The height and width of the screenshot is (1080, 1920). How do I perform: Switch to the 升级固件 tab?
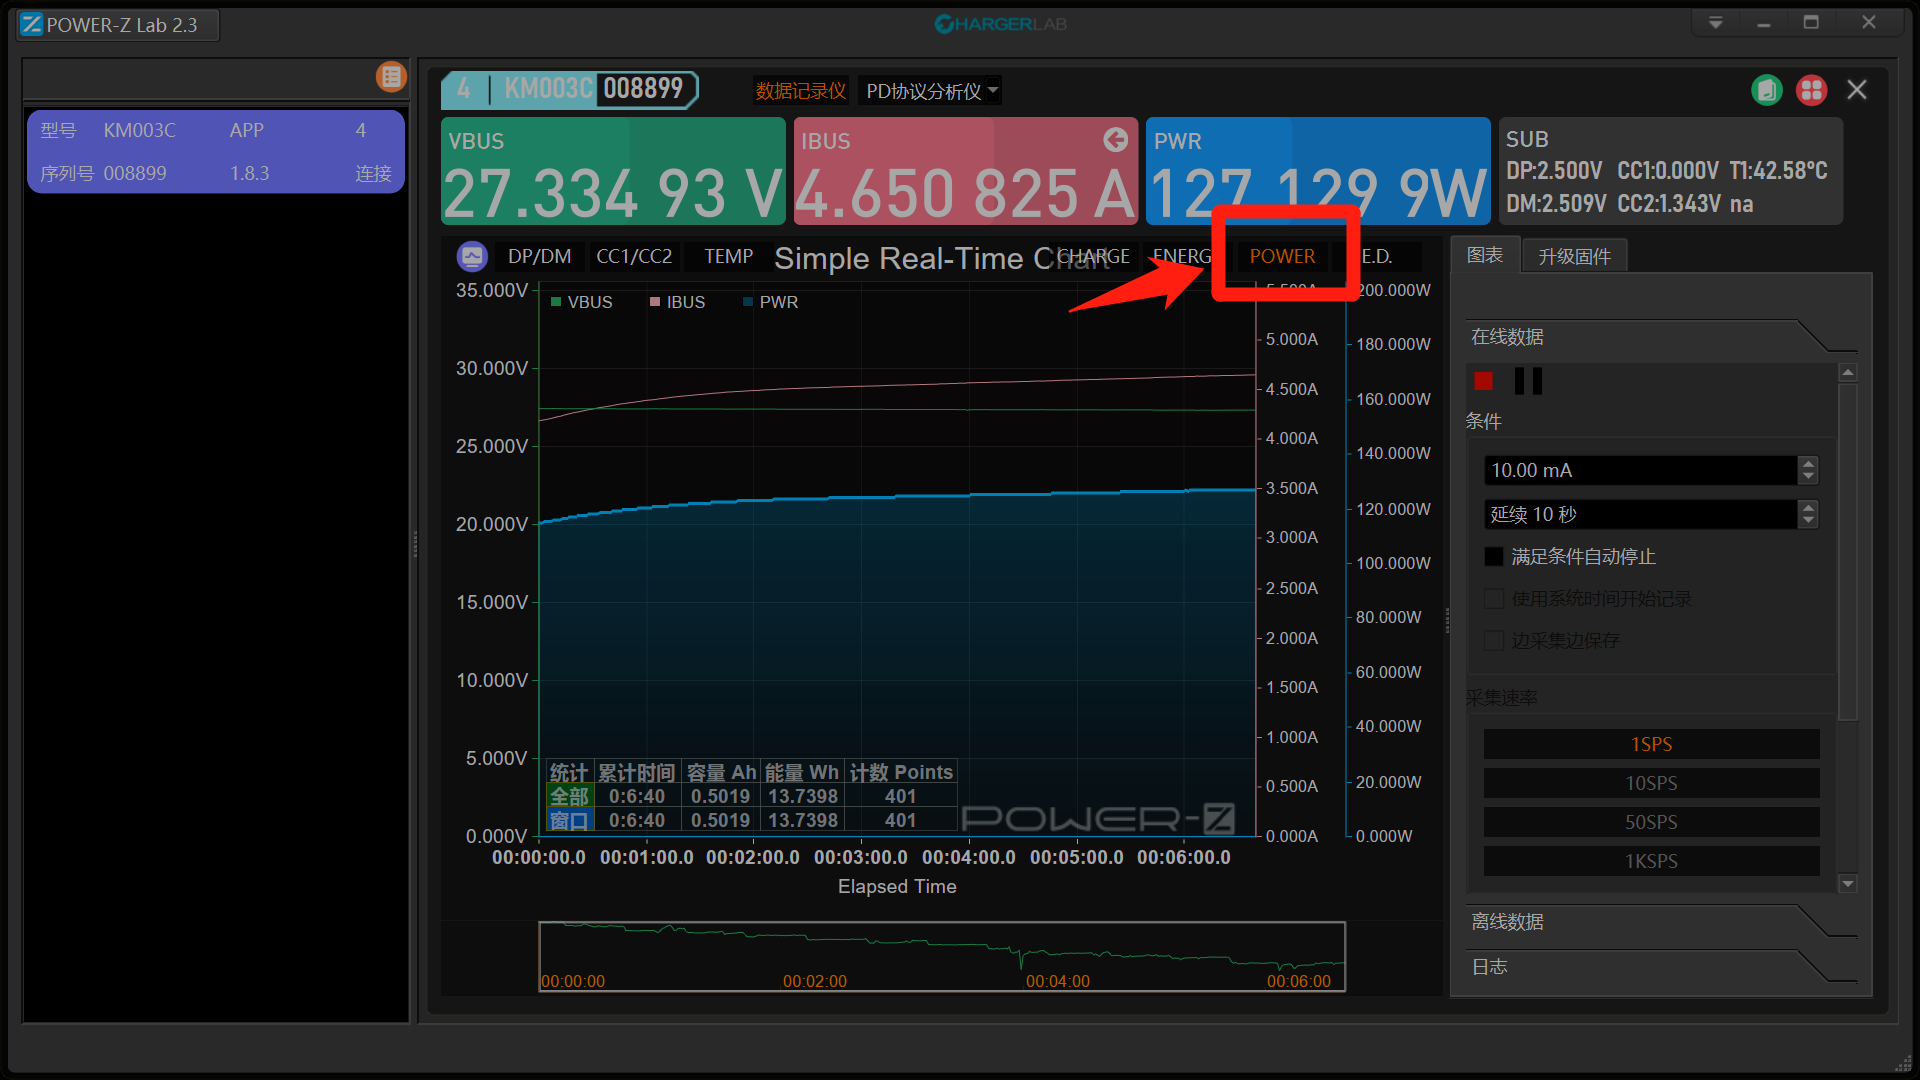[1574, 257]
